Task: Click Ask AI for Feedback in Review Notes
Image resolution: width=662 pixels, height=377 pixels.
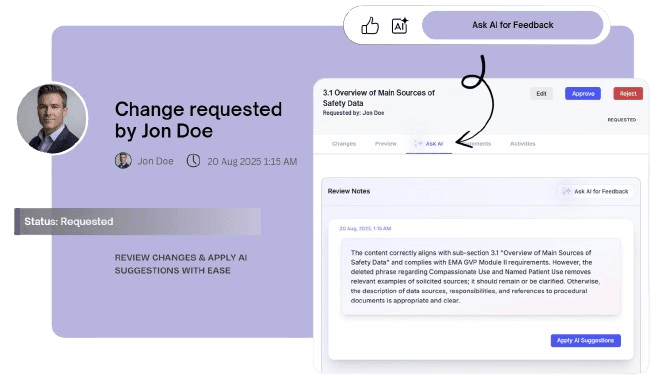Action: click(x=595, y=191)
